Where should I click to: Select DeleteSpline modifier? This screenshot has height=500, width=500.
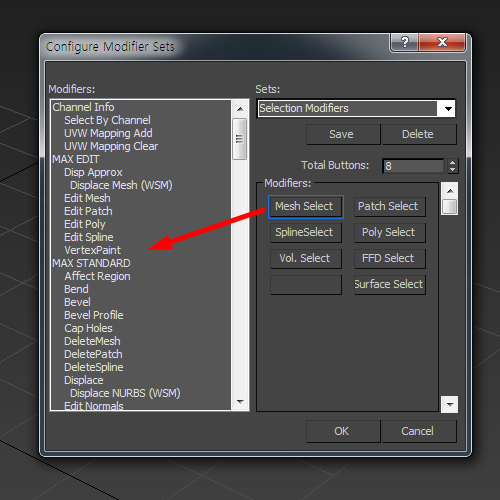pyautogui.click(x=94, y=367)
